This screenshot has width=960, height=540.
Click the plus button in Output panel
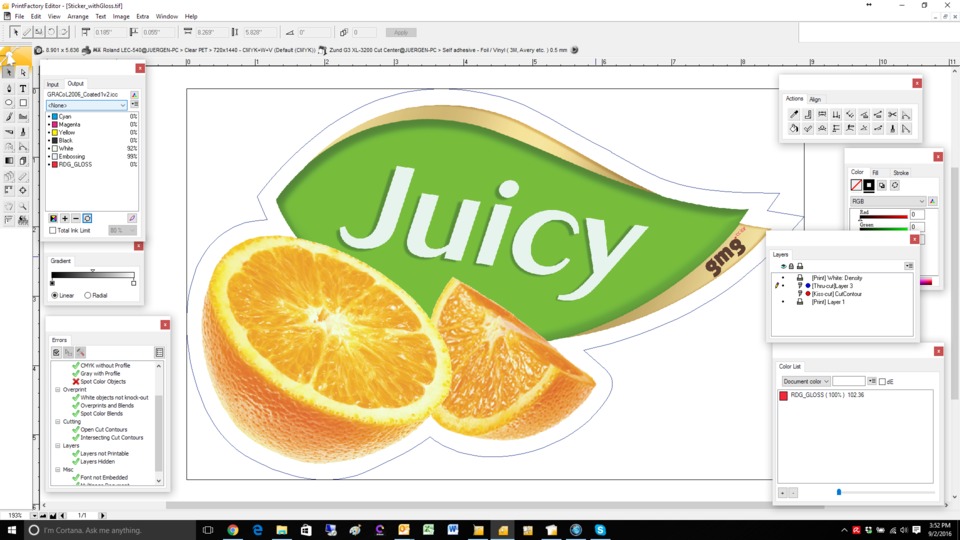(65, 219)
